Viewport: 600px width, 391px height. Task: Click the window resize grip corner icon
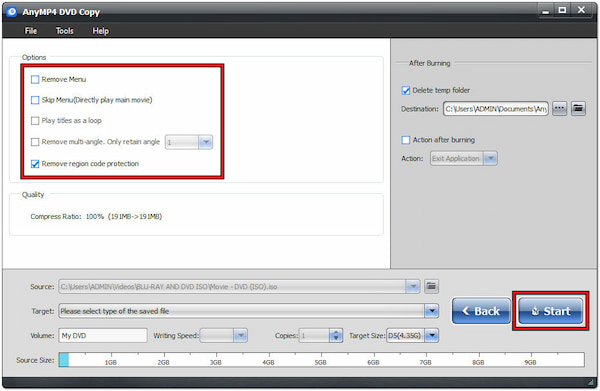click(x=591, y=382)
